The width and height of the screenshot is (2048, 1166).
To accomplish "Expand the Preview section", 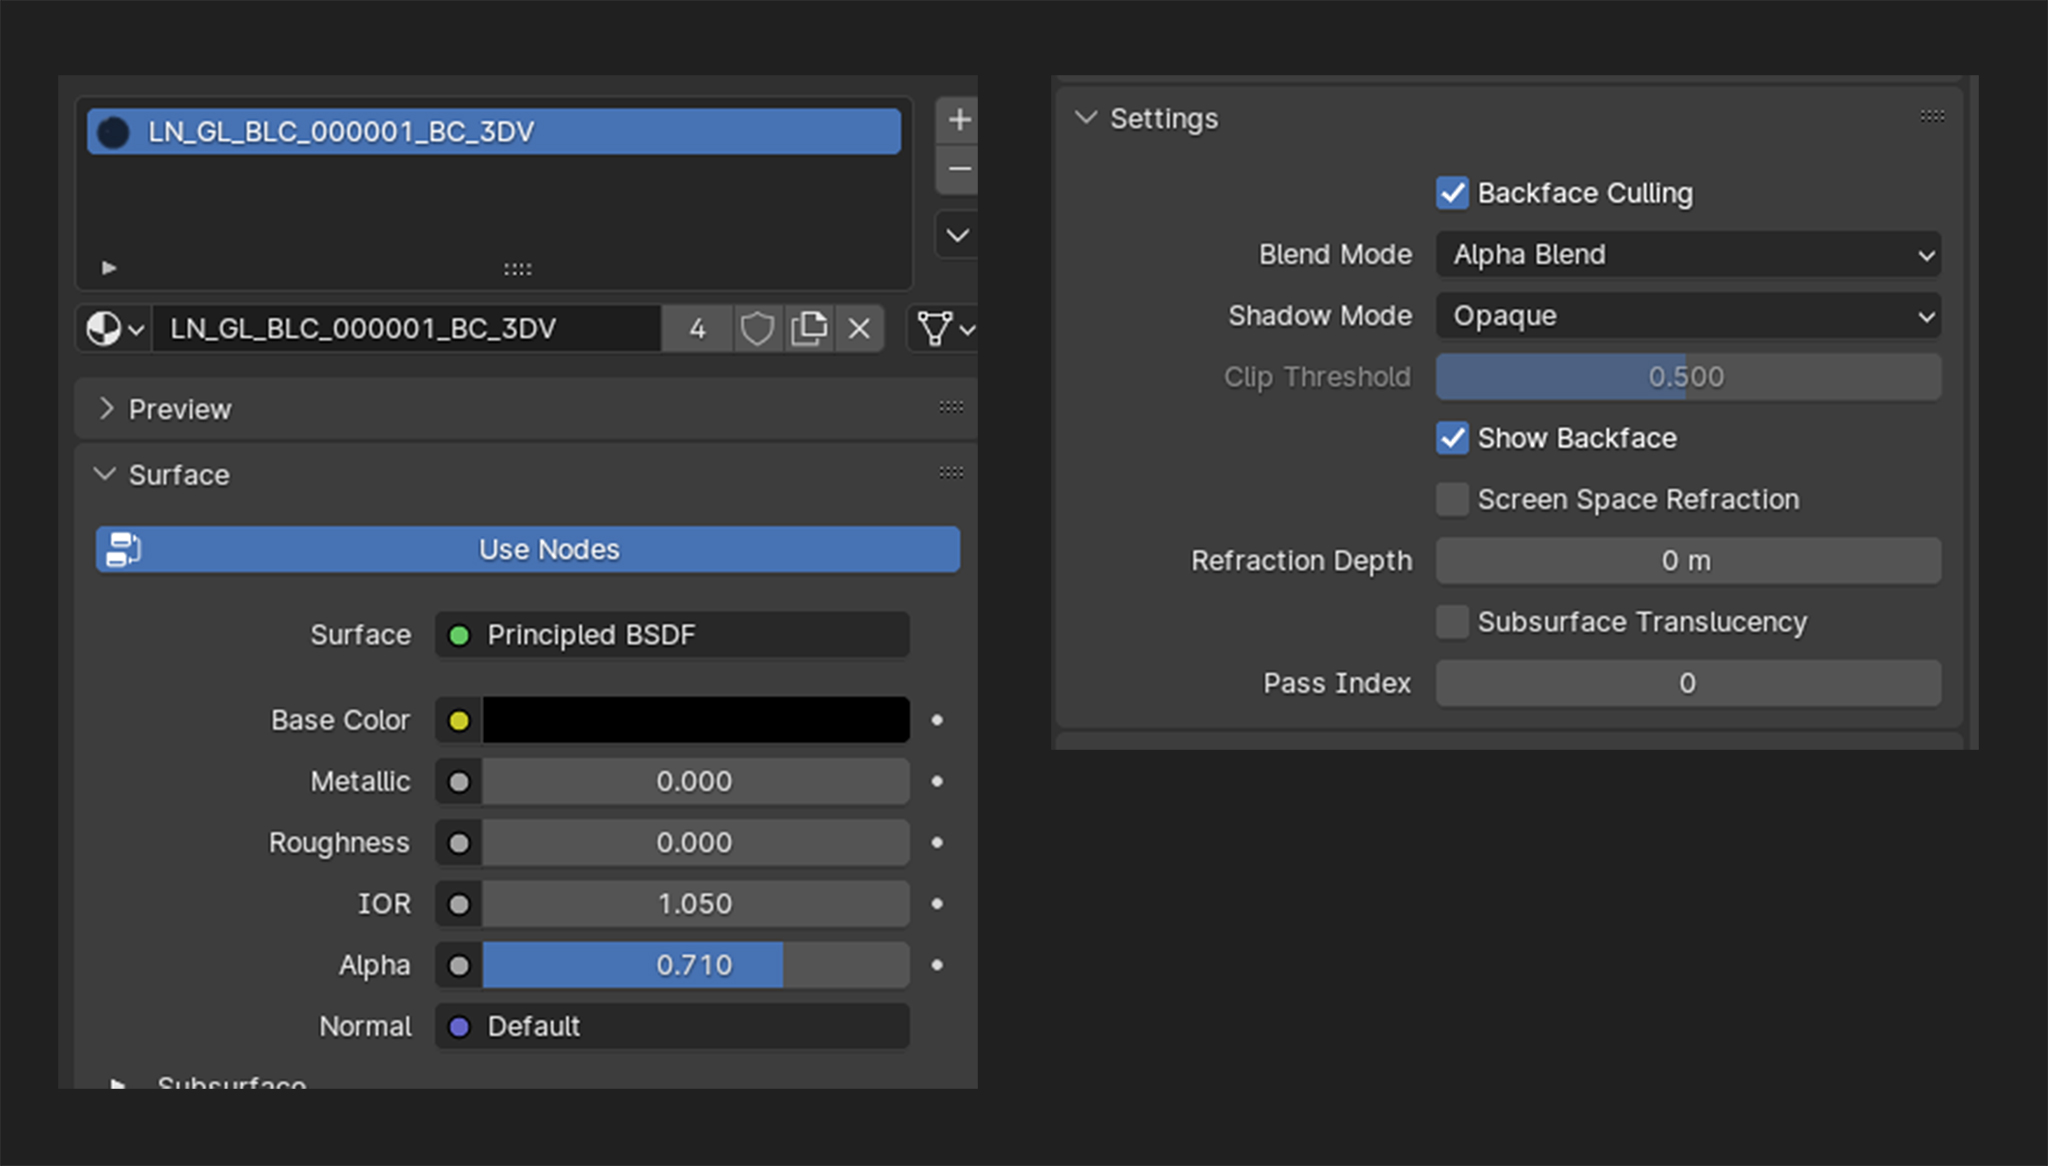I will (x=179, y=408).
